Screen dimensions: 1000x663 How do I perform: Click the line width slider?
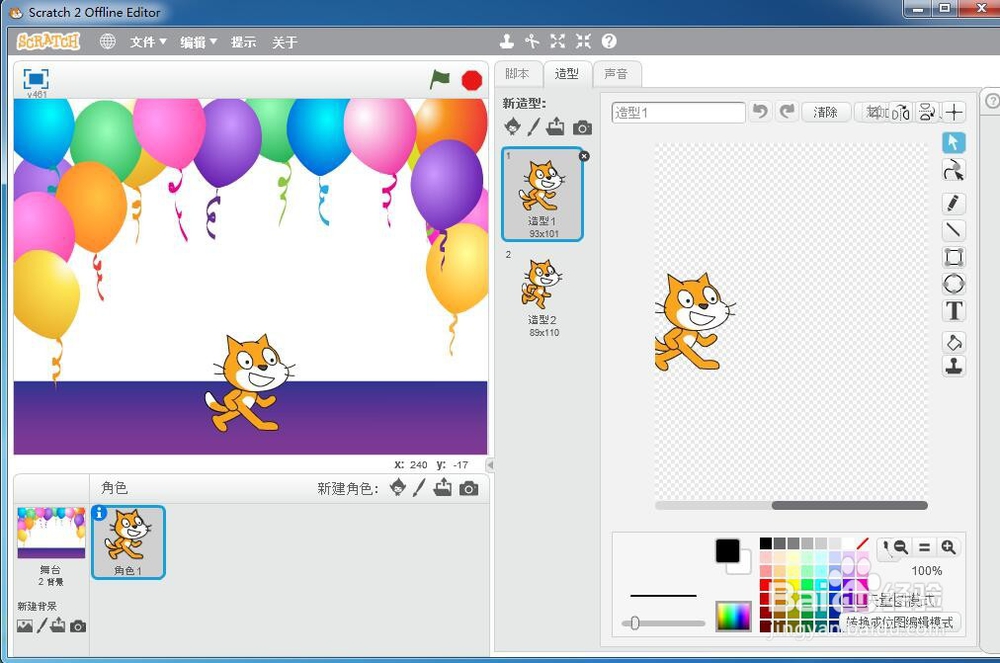coord(663,623)
